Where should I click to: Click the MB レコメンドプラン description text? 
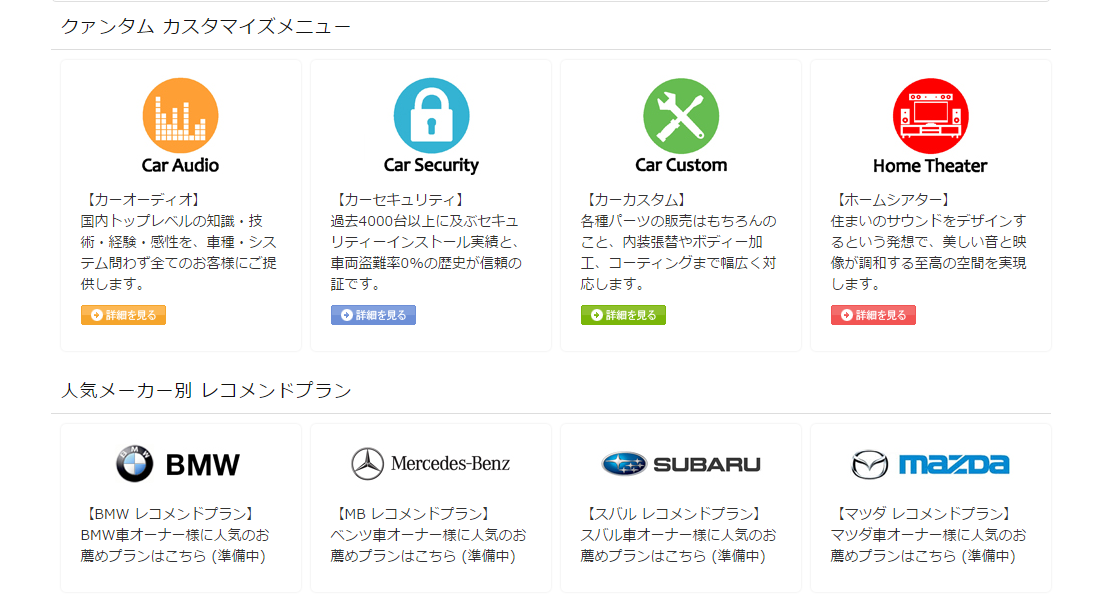click(428, 535)
